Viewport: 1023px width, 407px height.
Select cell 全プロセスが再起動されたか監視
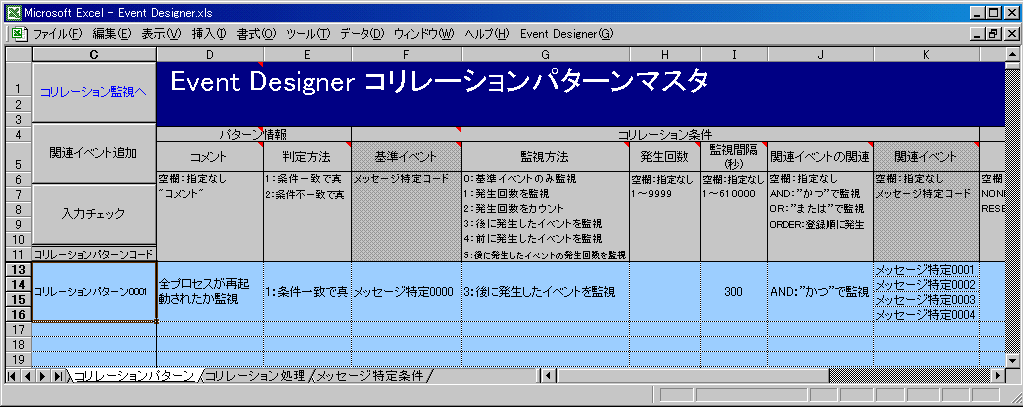(210, 292)
